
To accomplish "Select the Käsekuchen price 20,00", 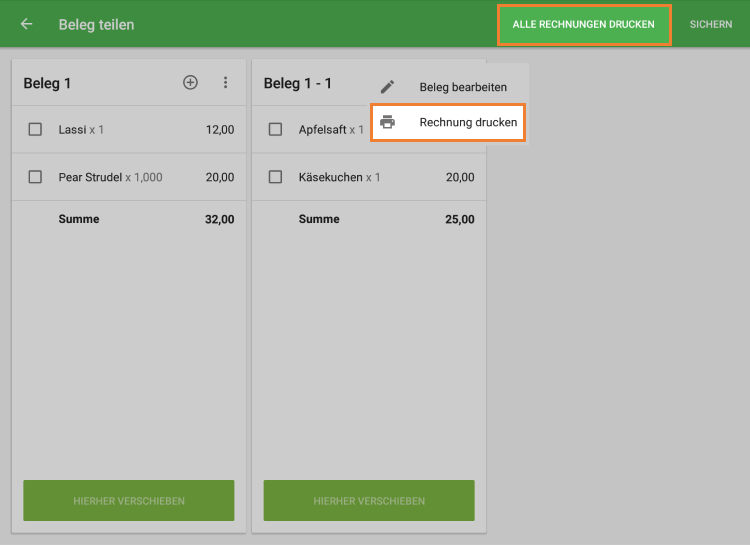I will click(x=460, y=178).
